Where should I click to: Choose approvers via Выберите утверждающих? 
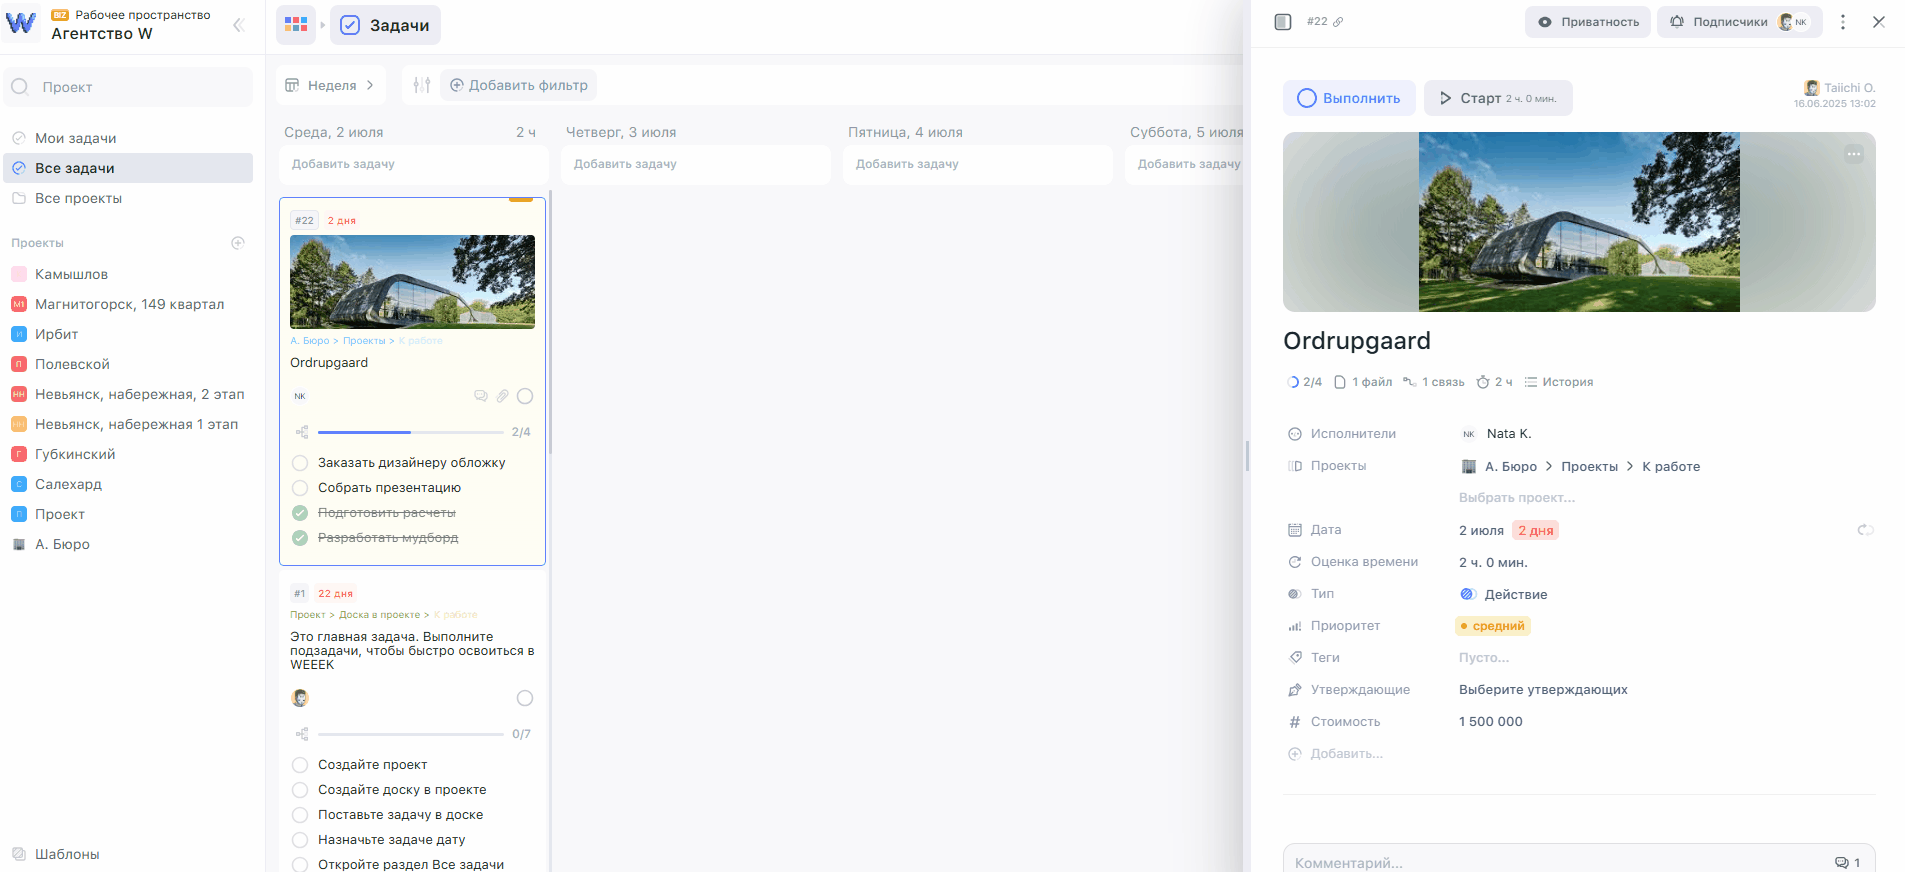pos(1543,690)
